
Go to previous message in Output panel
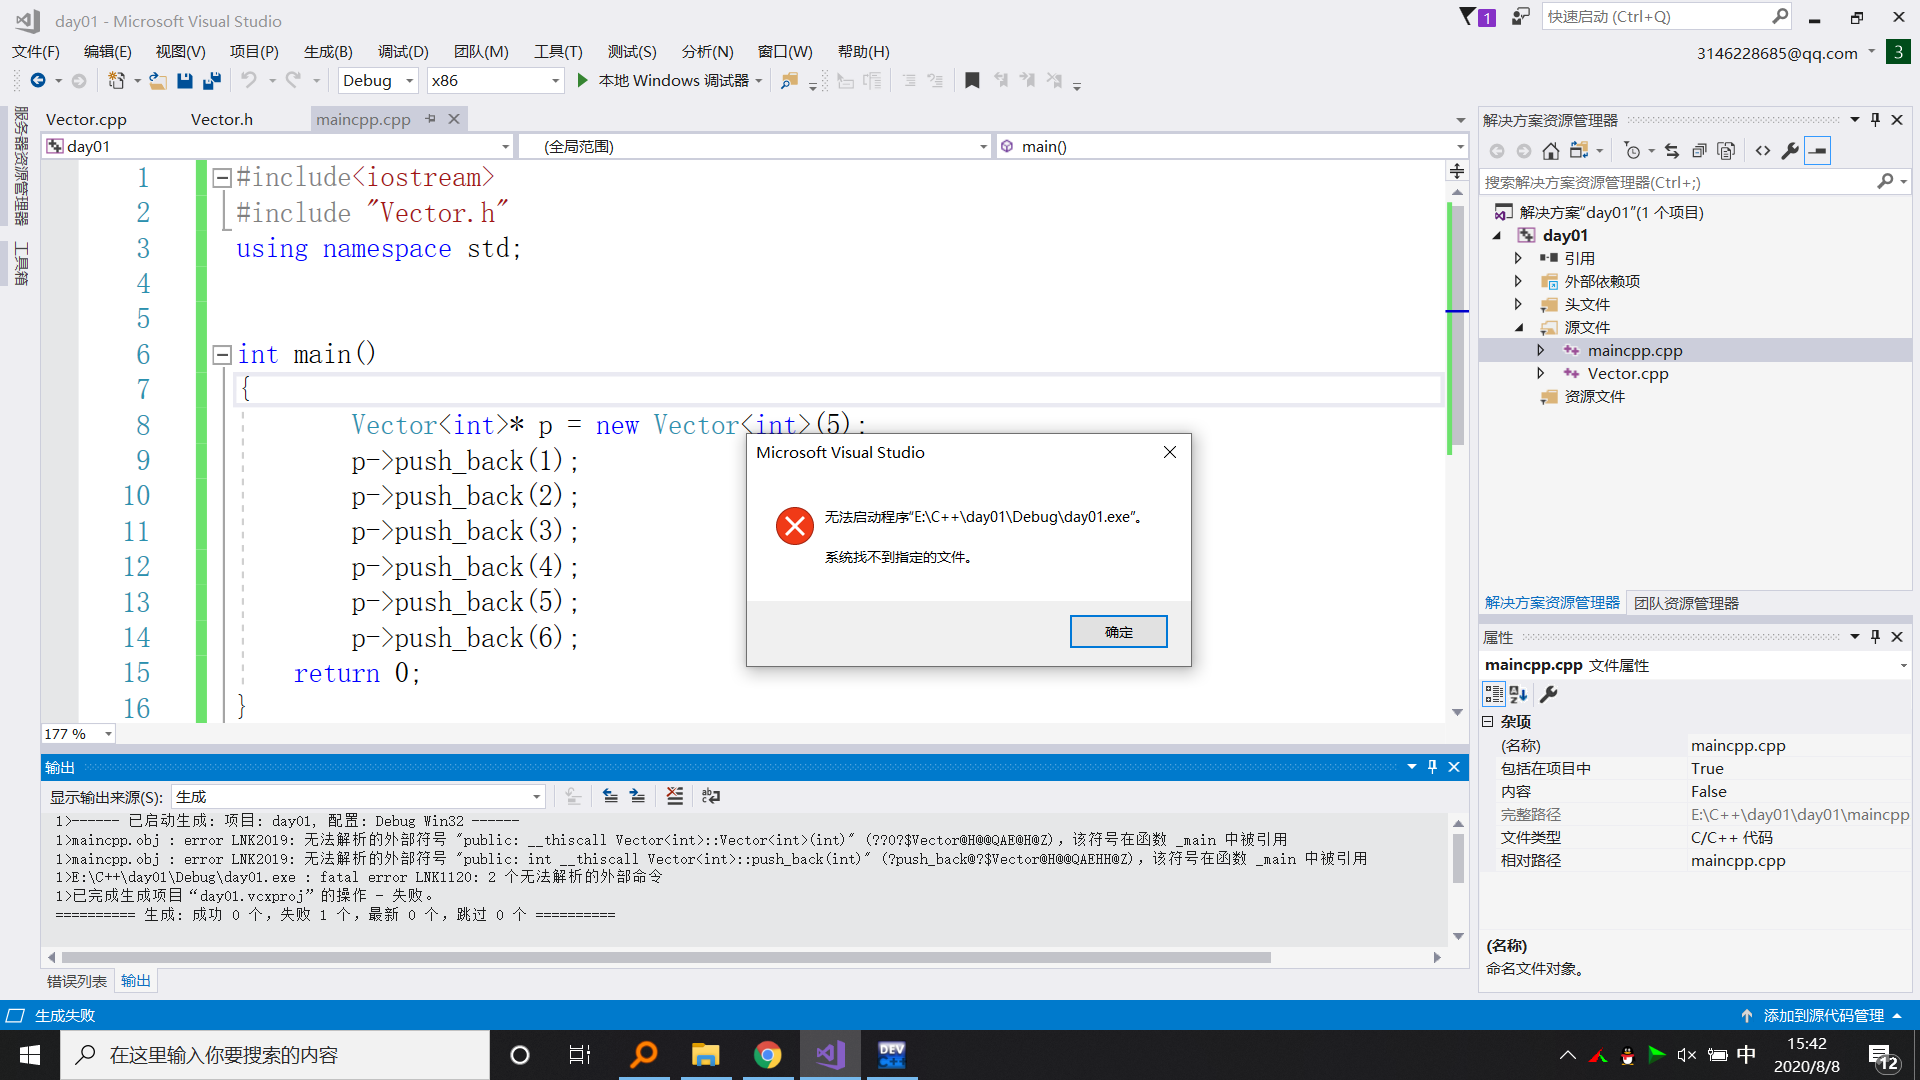point(610,796)
